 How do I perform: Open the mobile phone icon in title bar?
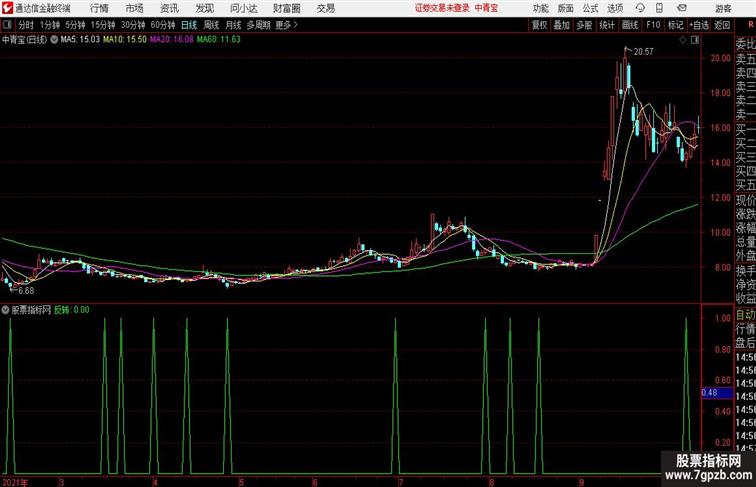coord(659,8)
